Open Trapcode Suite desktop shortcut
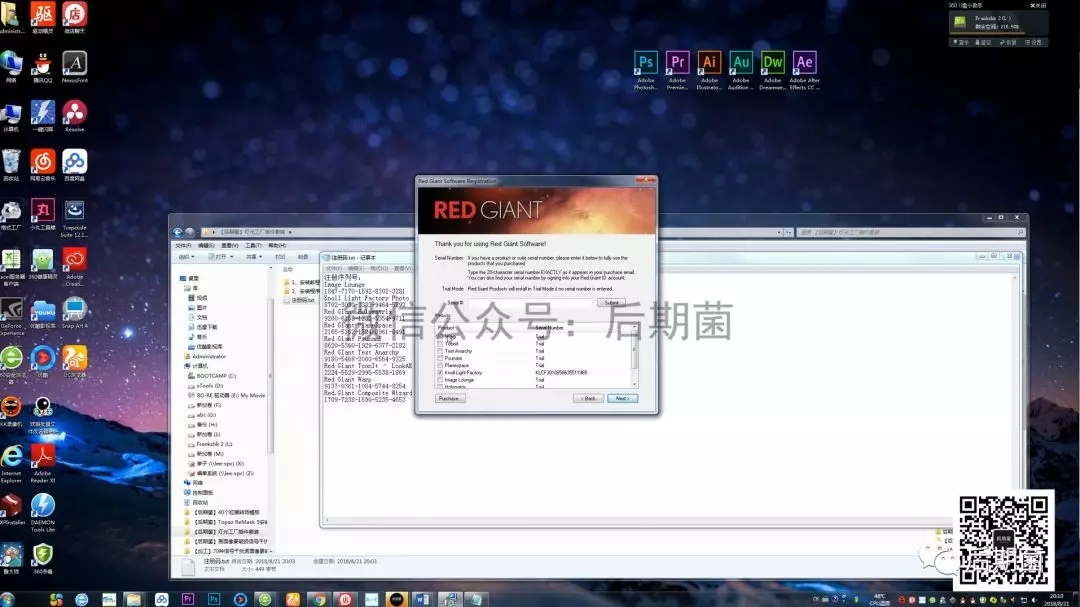This screenshot has height=607, width=1080. (74, 218)
